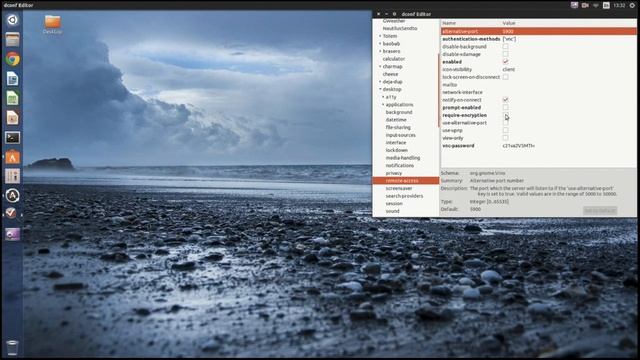Launch Google Chrome from the launcher
The height and width of the screenshot is (360, 640).
[x=12, y=59]
